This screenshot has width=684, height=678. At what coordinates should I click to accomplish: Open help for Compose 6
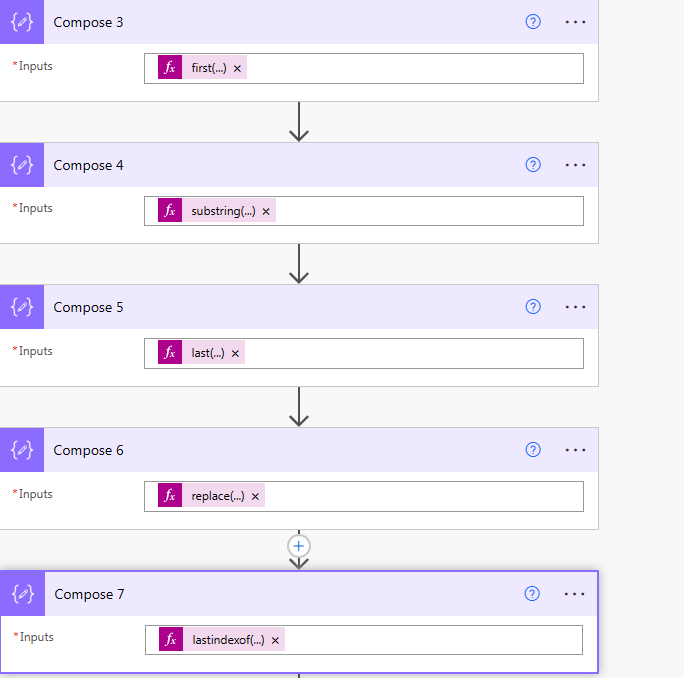coord(533,450)
